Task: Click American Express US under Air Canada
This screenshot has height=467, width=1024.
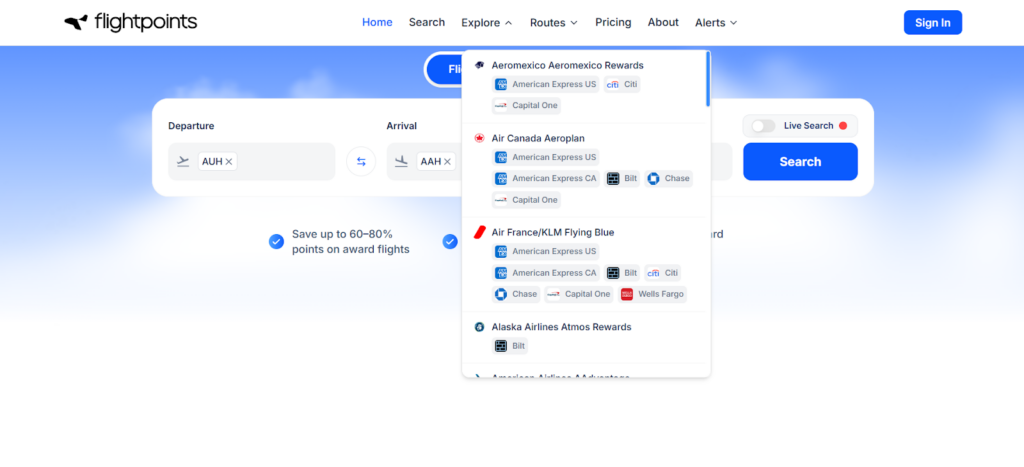Action: (546, 157)
